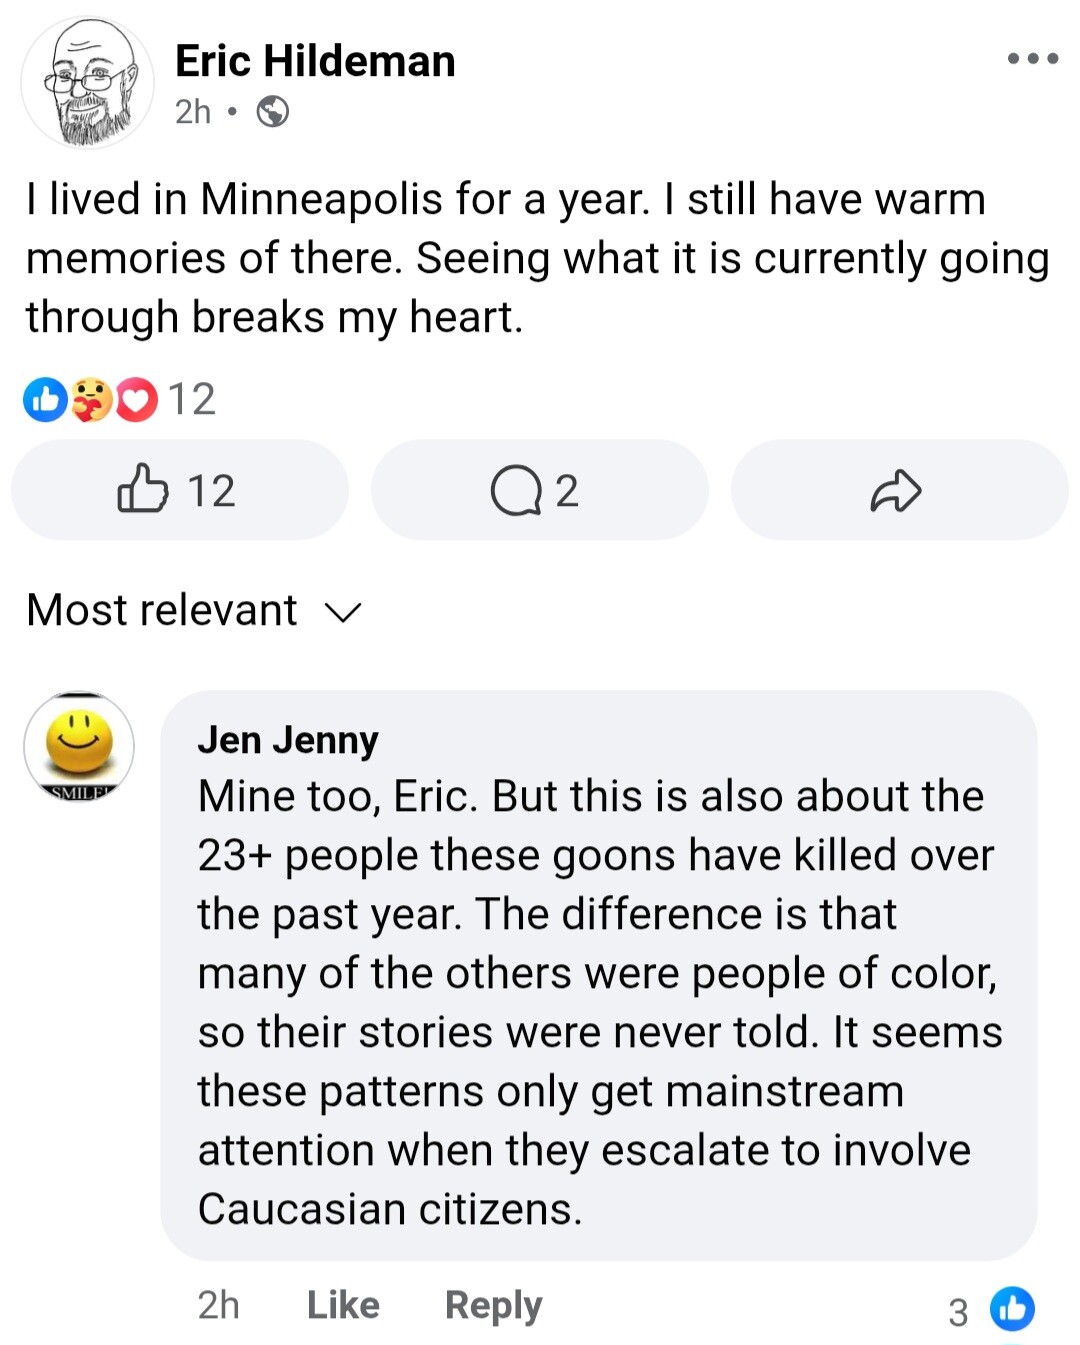The width and height of the screenshot is (1080, 1345).
Task: Click the chevron beside Most relevant
Action: pyautogui.click(x=343, y=612)
